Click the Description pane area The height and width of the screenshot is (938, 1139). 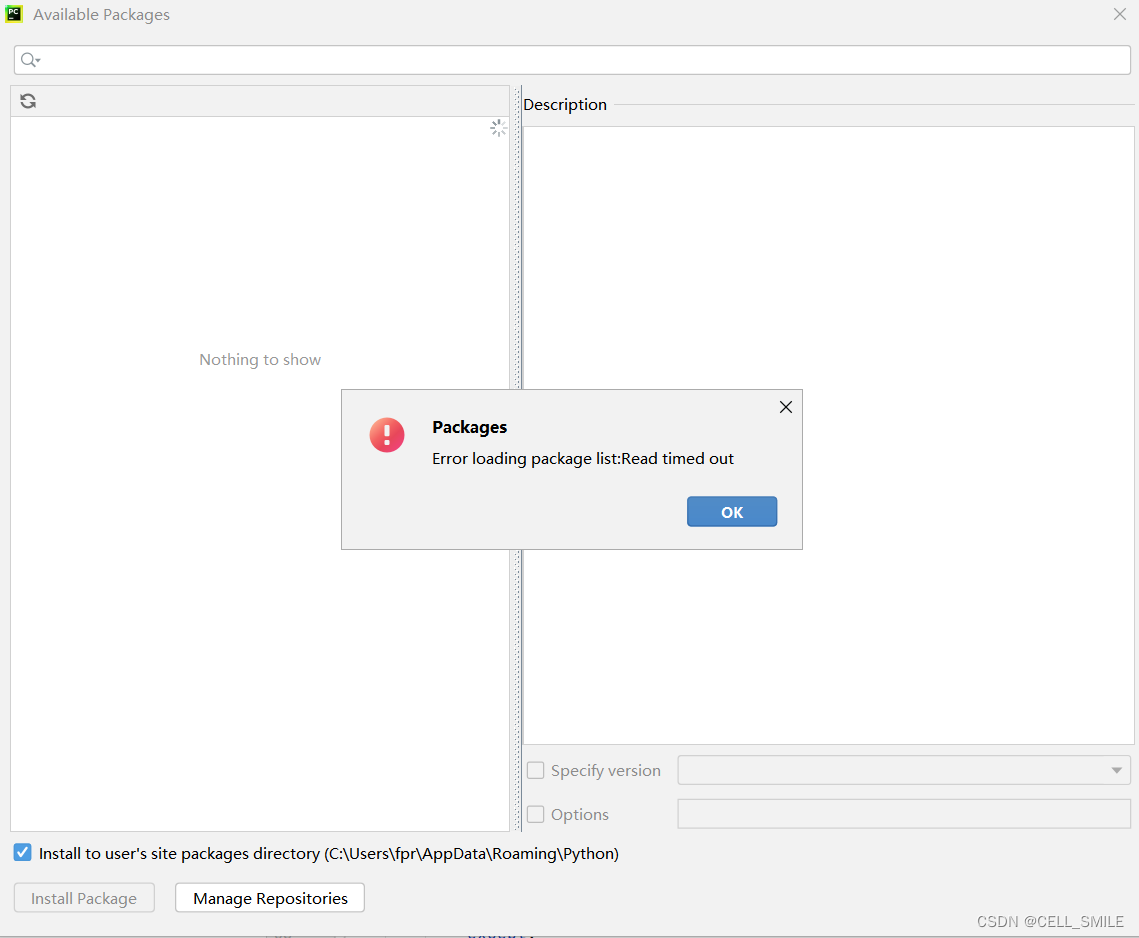point(828,435)
